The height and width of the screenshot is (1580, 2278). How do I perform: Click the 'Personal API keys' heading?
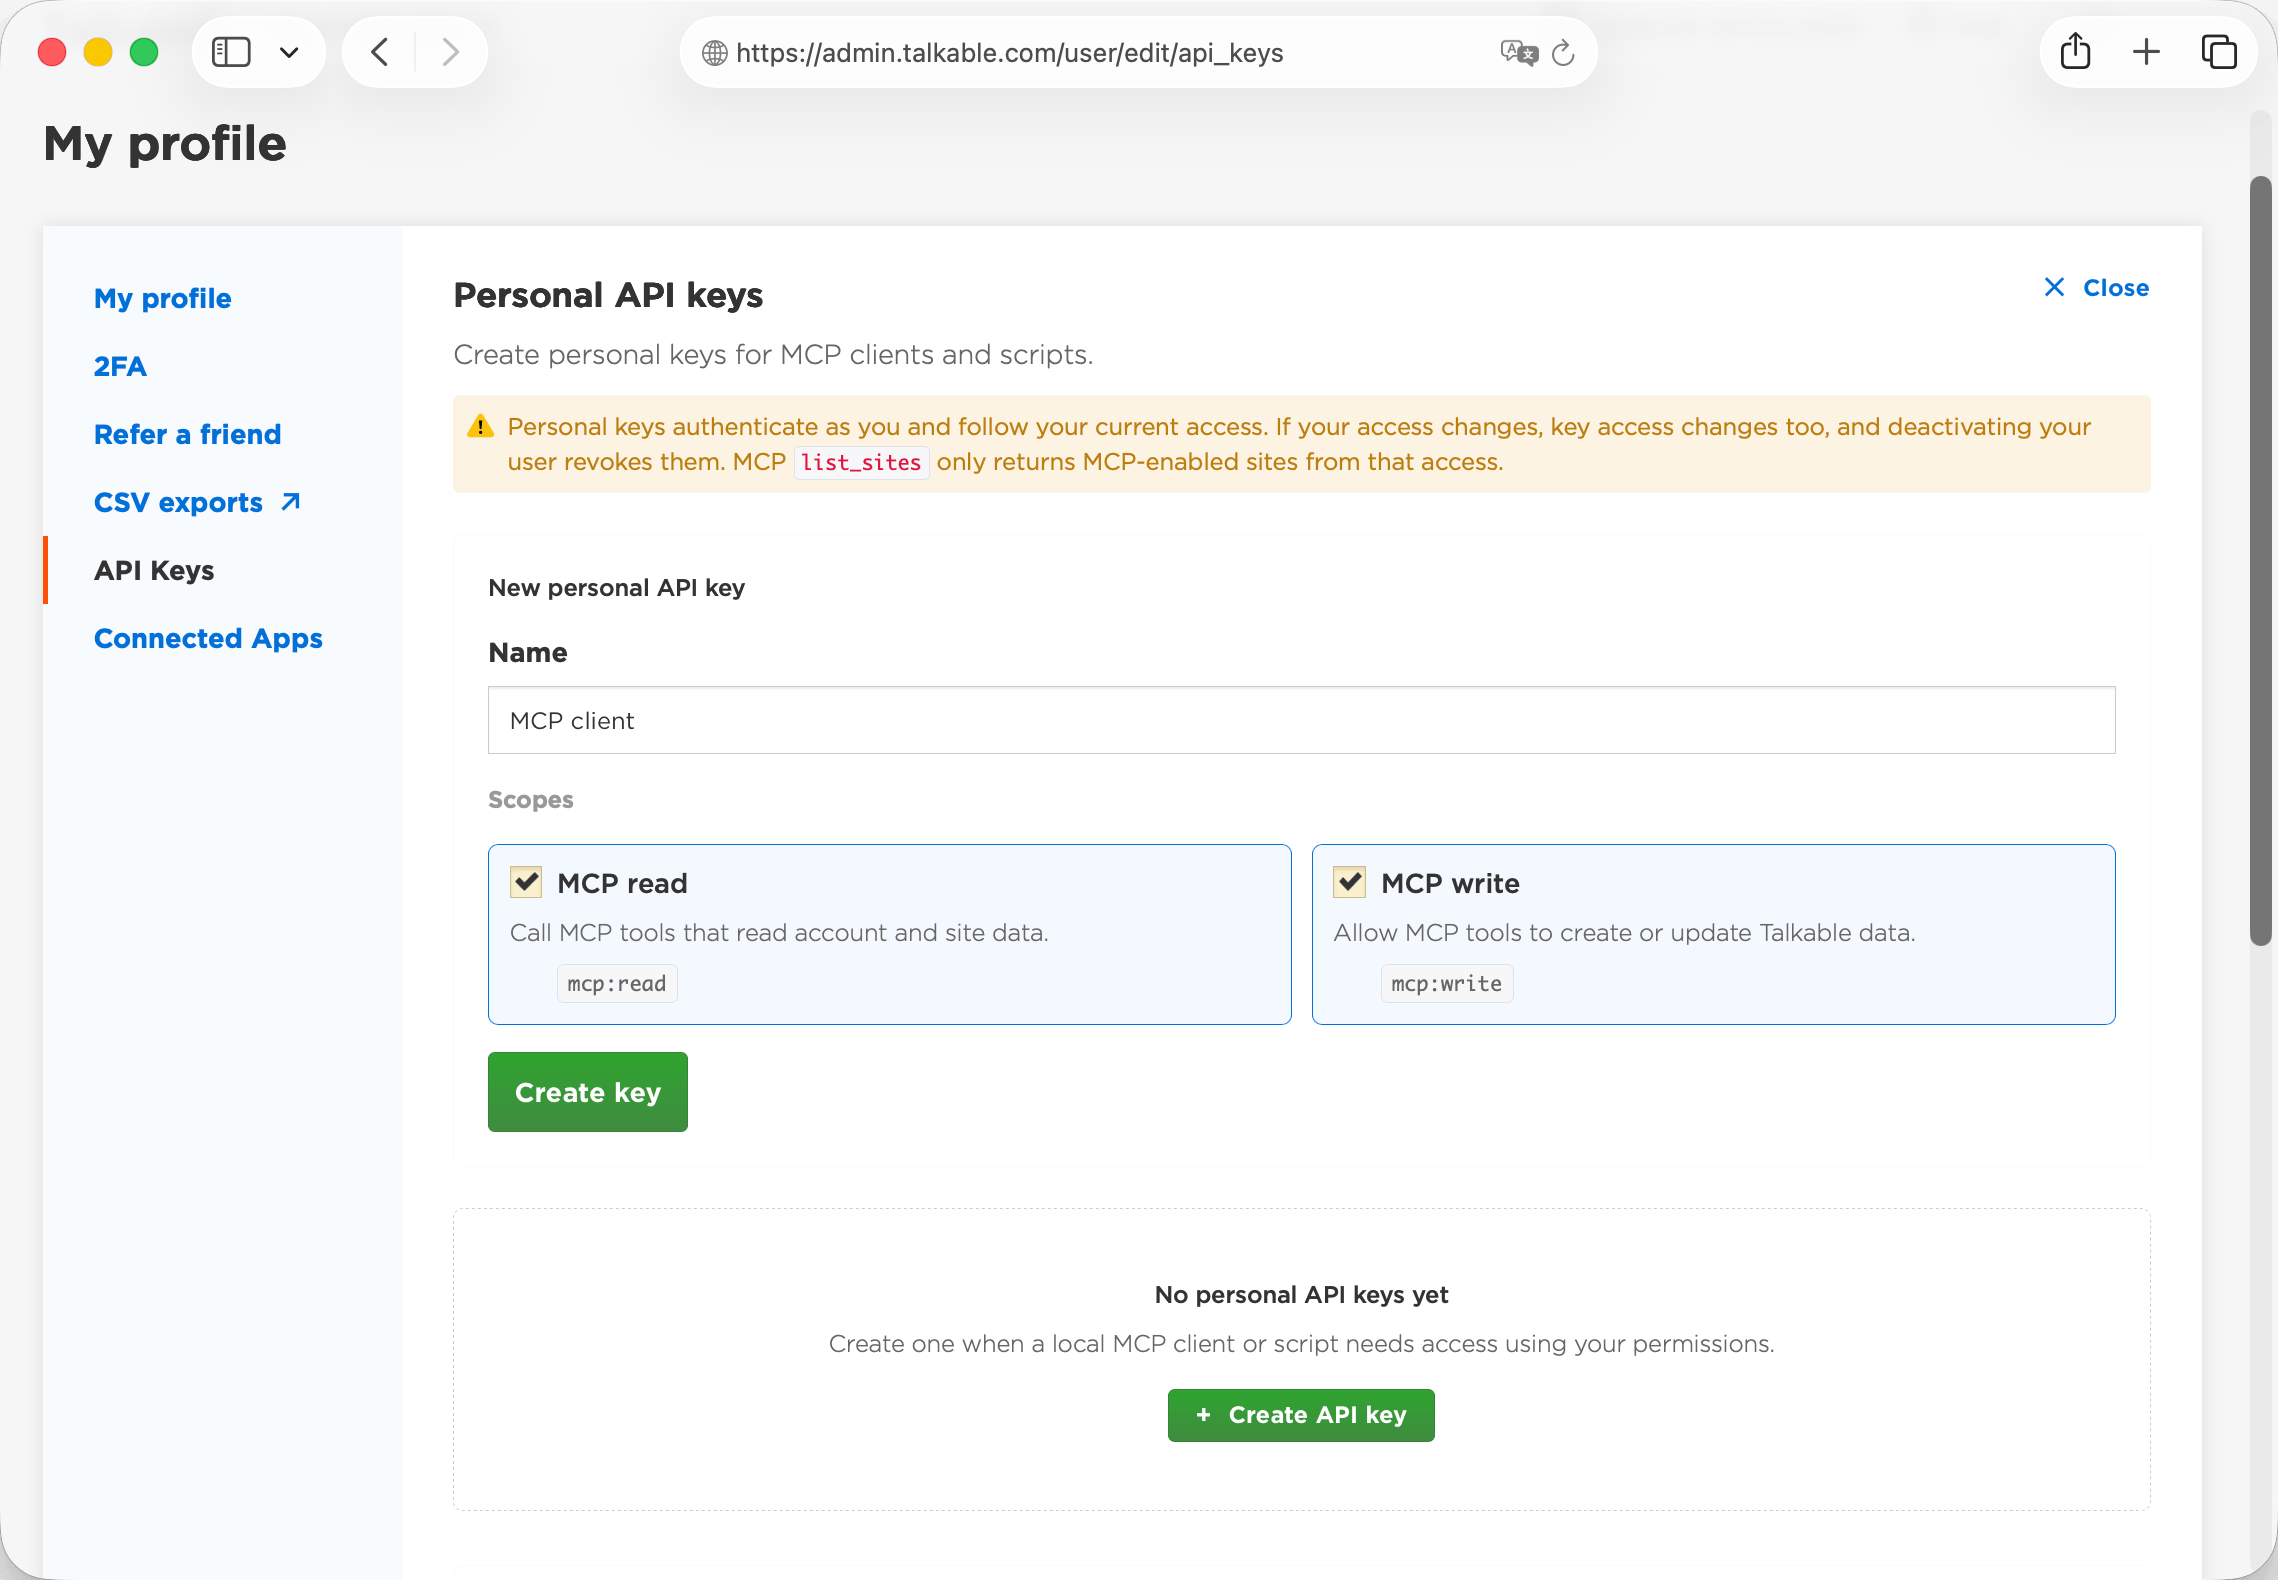point(608,295)
